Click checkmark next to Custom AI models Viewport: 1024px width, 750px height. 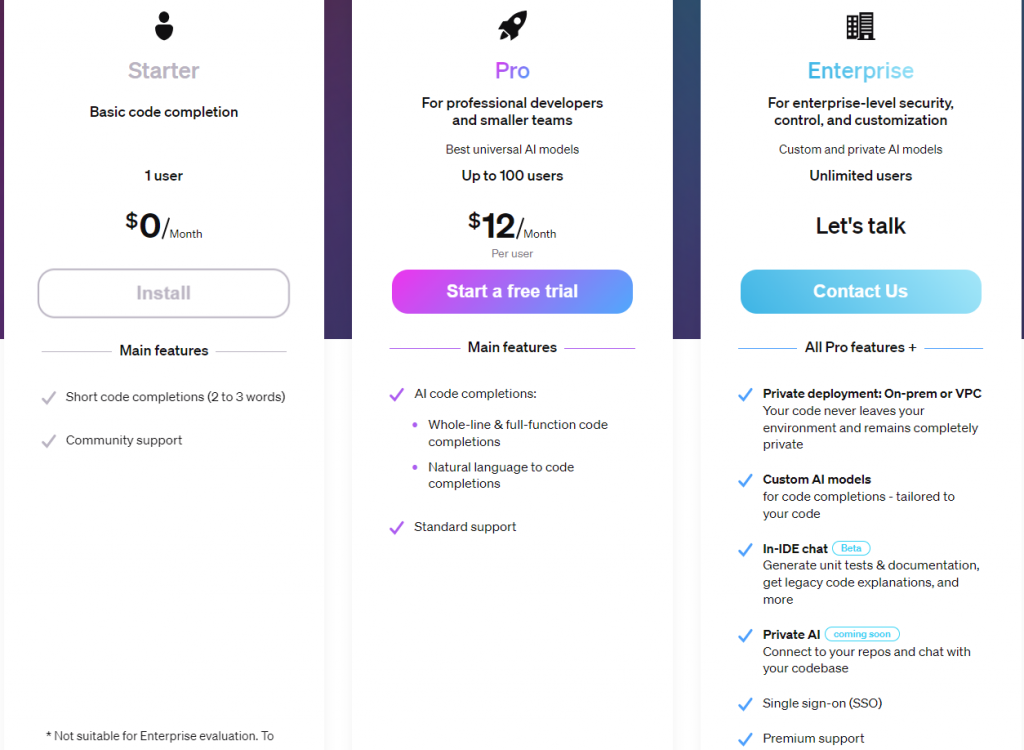tap(745, 481)
